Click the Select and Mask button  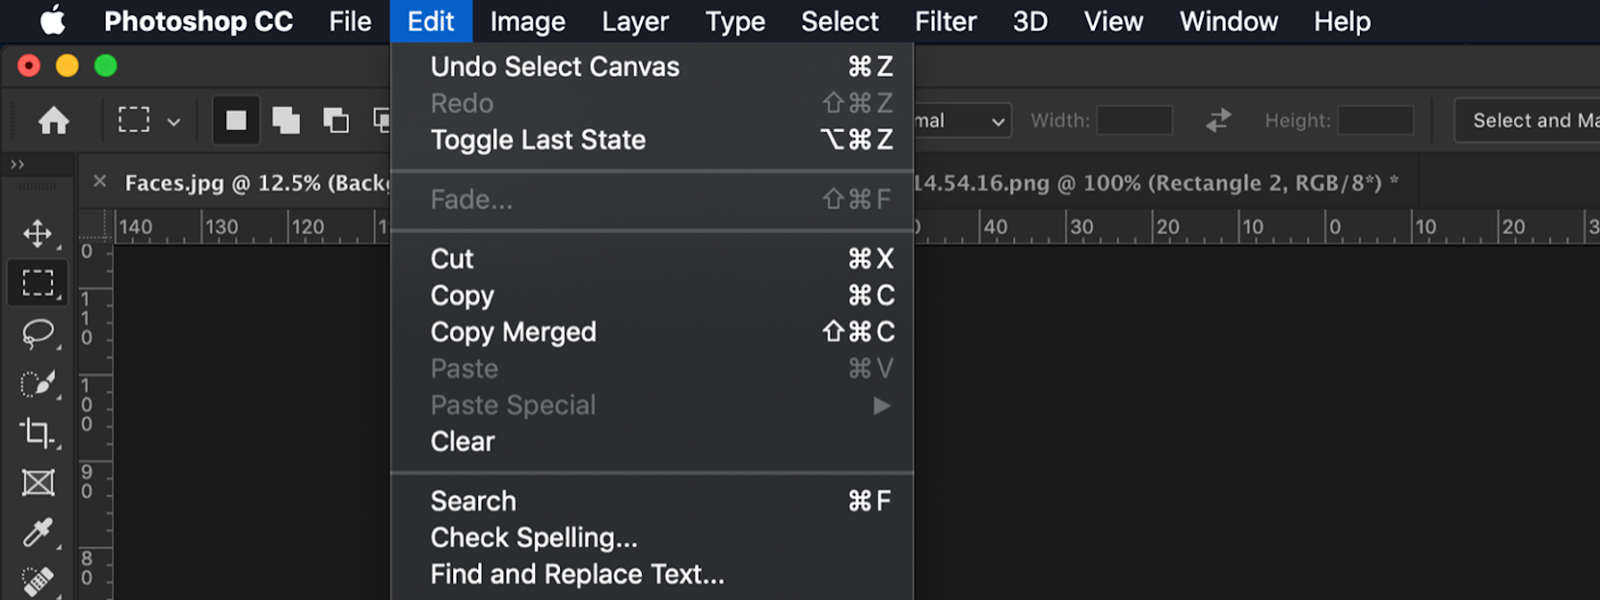point(1528,121)
